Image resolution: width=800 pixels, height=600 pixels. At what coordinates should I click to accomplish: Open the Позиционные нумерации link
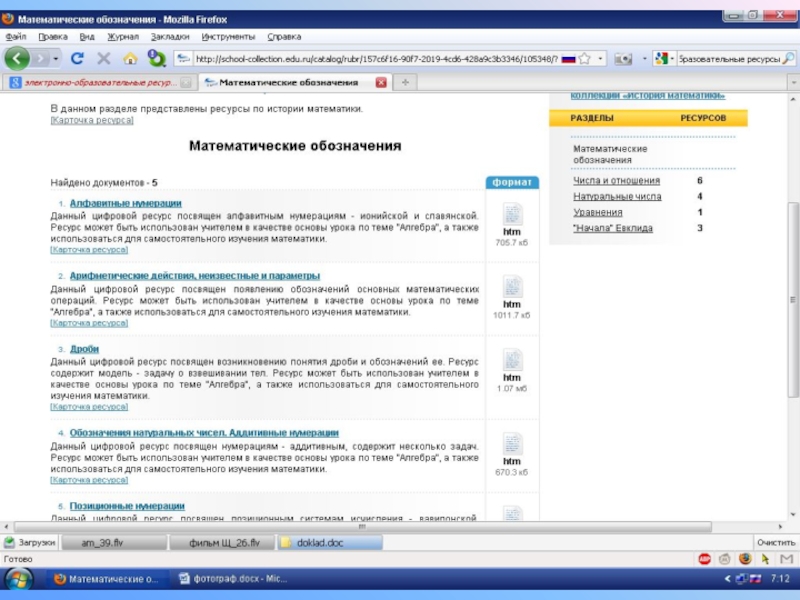pos(127,506)
